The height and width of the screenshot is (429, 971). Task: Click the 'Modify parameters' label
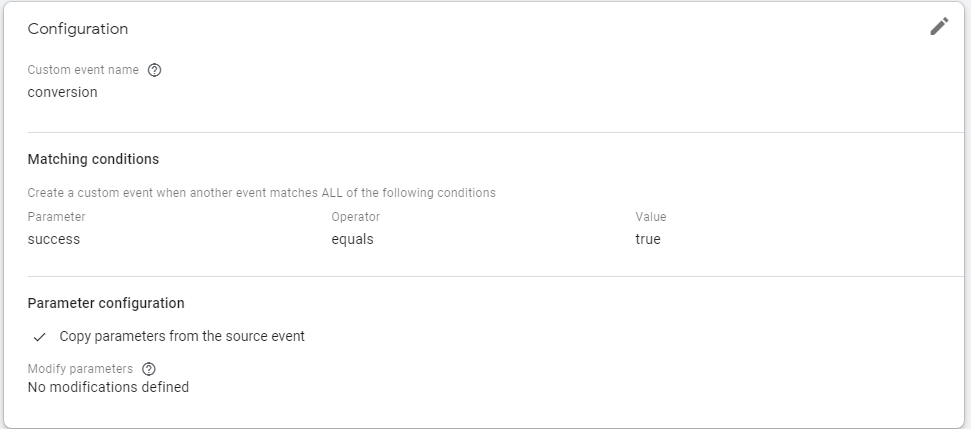[x=81, y=369]
